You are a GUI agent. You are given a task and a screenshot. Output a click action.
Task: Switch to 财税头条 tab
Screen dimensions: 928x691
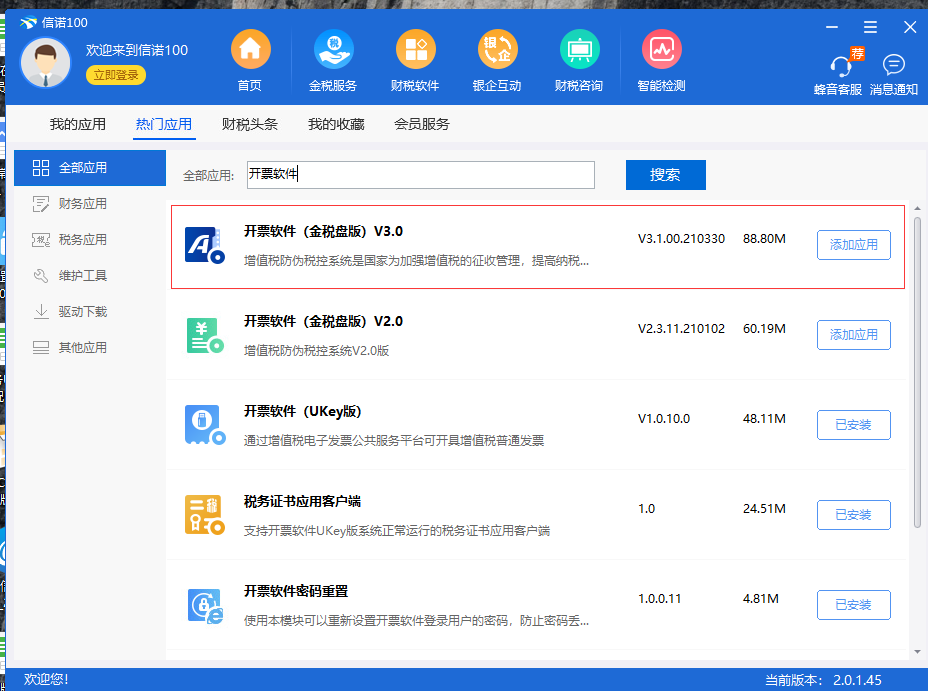tap(250, 124)
